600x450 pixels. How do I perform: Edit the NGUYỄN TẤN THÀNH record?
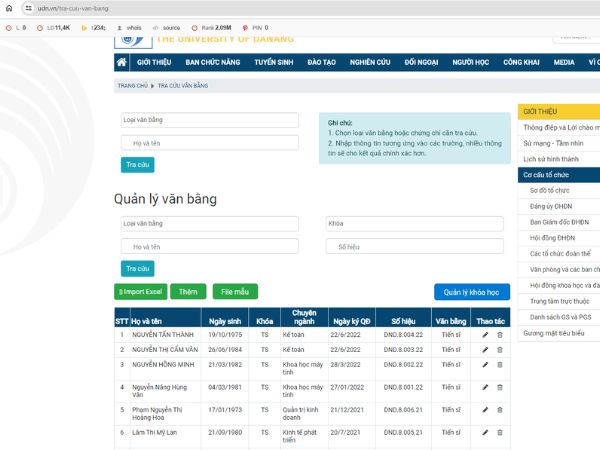click(x=485, y=335)
